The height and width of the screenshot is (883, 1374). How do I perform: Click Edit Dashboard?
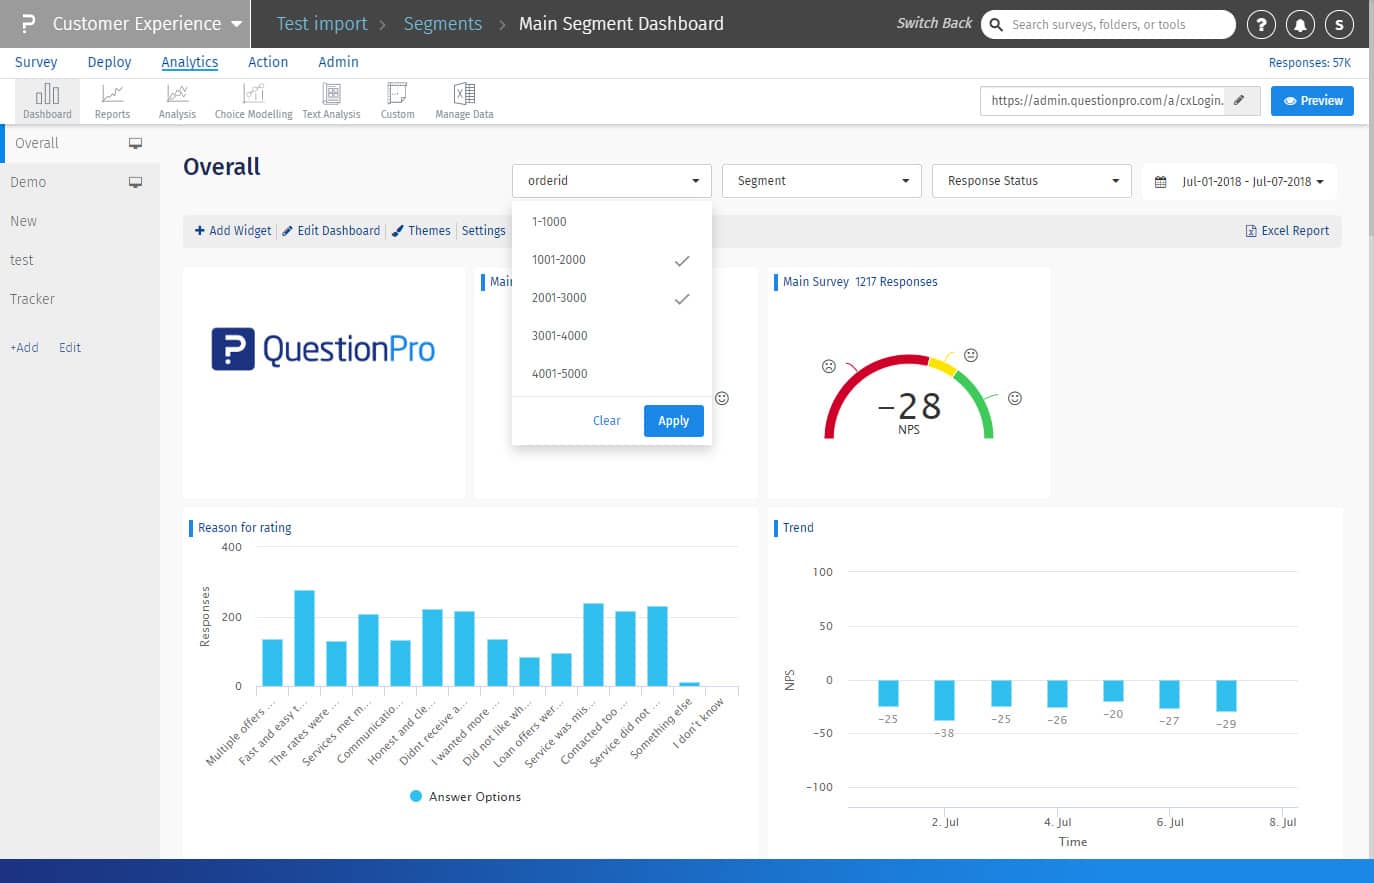pyautogui.click(x=331, y=231)
